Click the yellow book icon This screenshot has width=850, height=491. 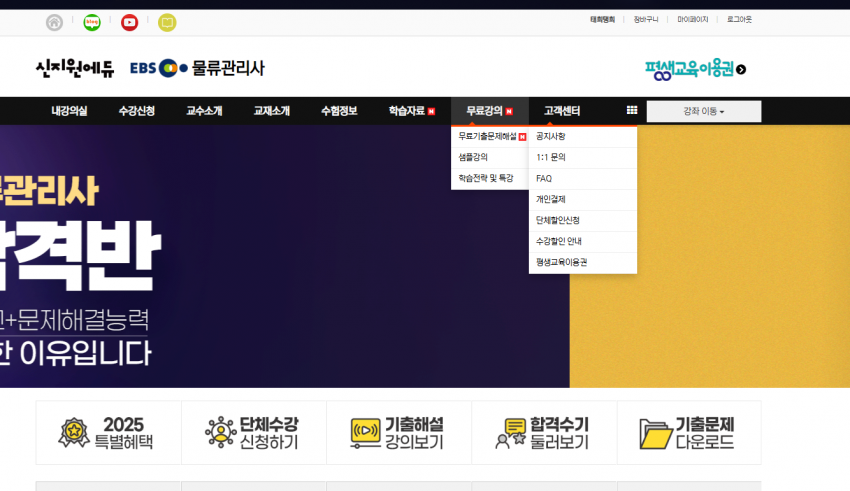[167, 23]
